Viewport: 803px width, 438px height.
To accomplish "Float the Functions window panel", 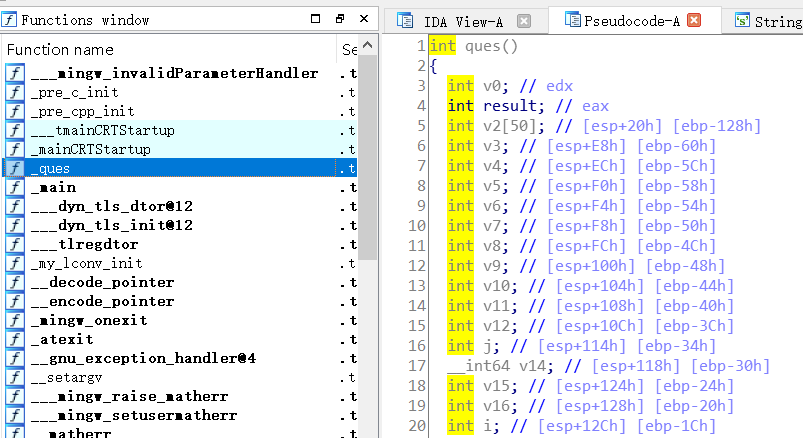I will click(x=340, y=19).
